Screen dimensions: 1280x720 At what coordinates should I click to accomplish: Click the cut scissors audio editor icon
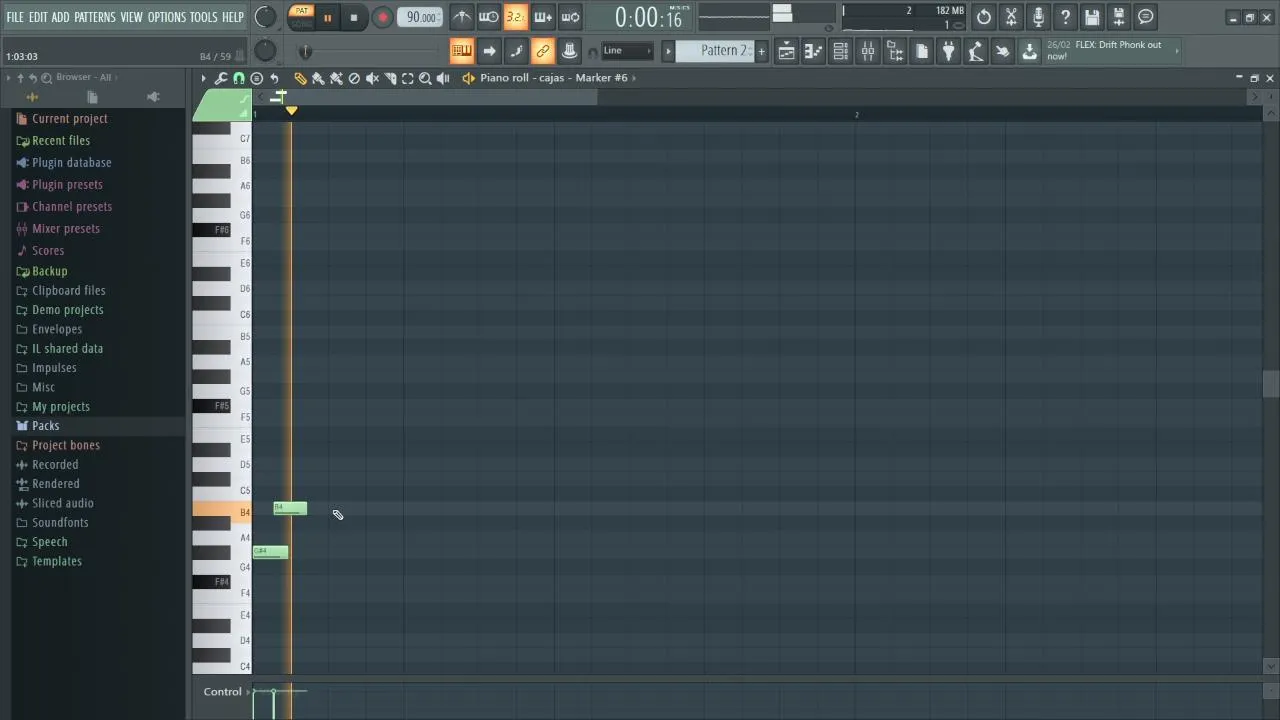1011,17
